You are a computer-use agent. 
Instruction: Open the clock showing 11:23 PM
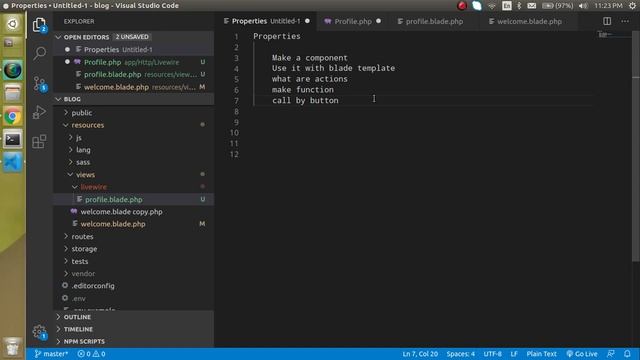tap(608, 6)
